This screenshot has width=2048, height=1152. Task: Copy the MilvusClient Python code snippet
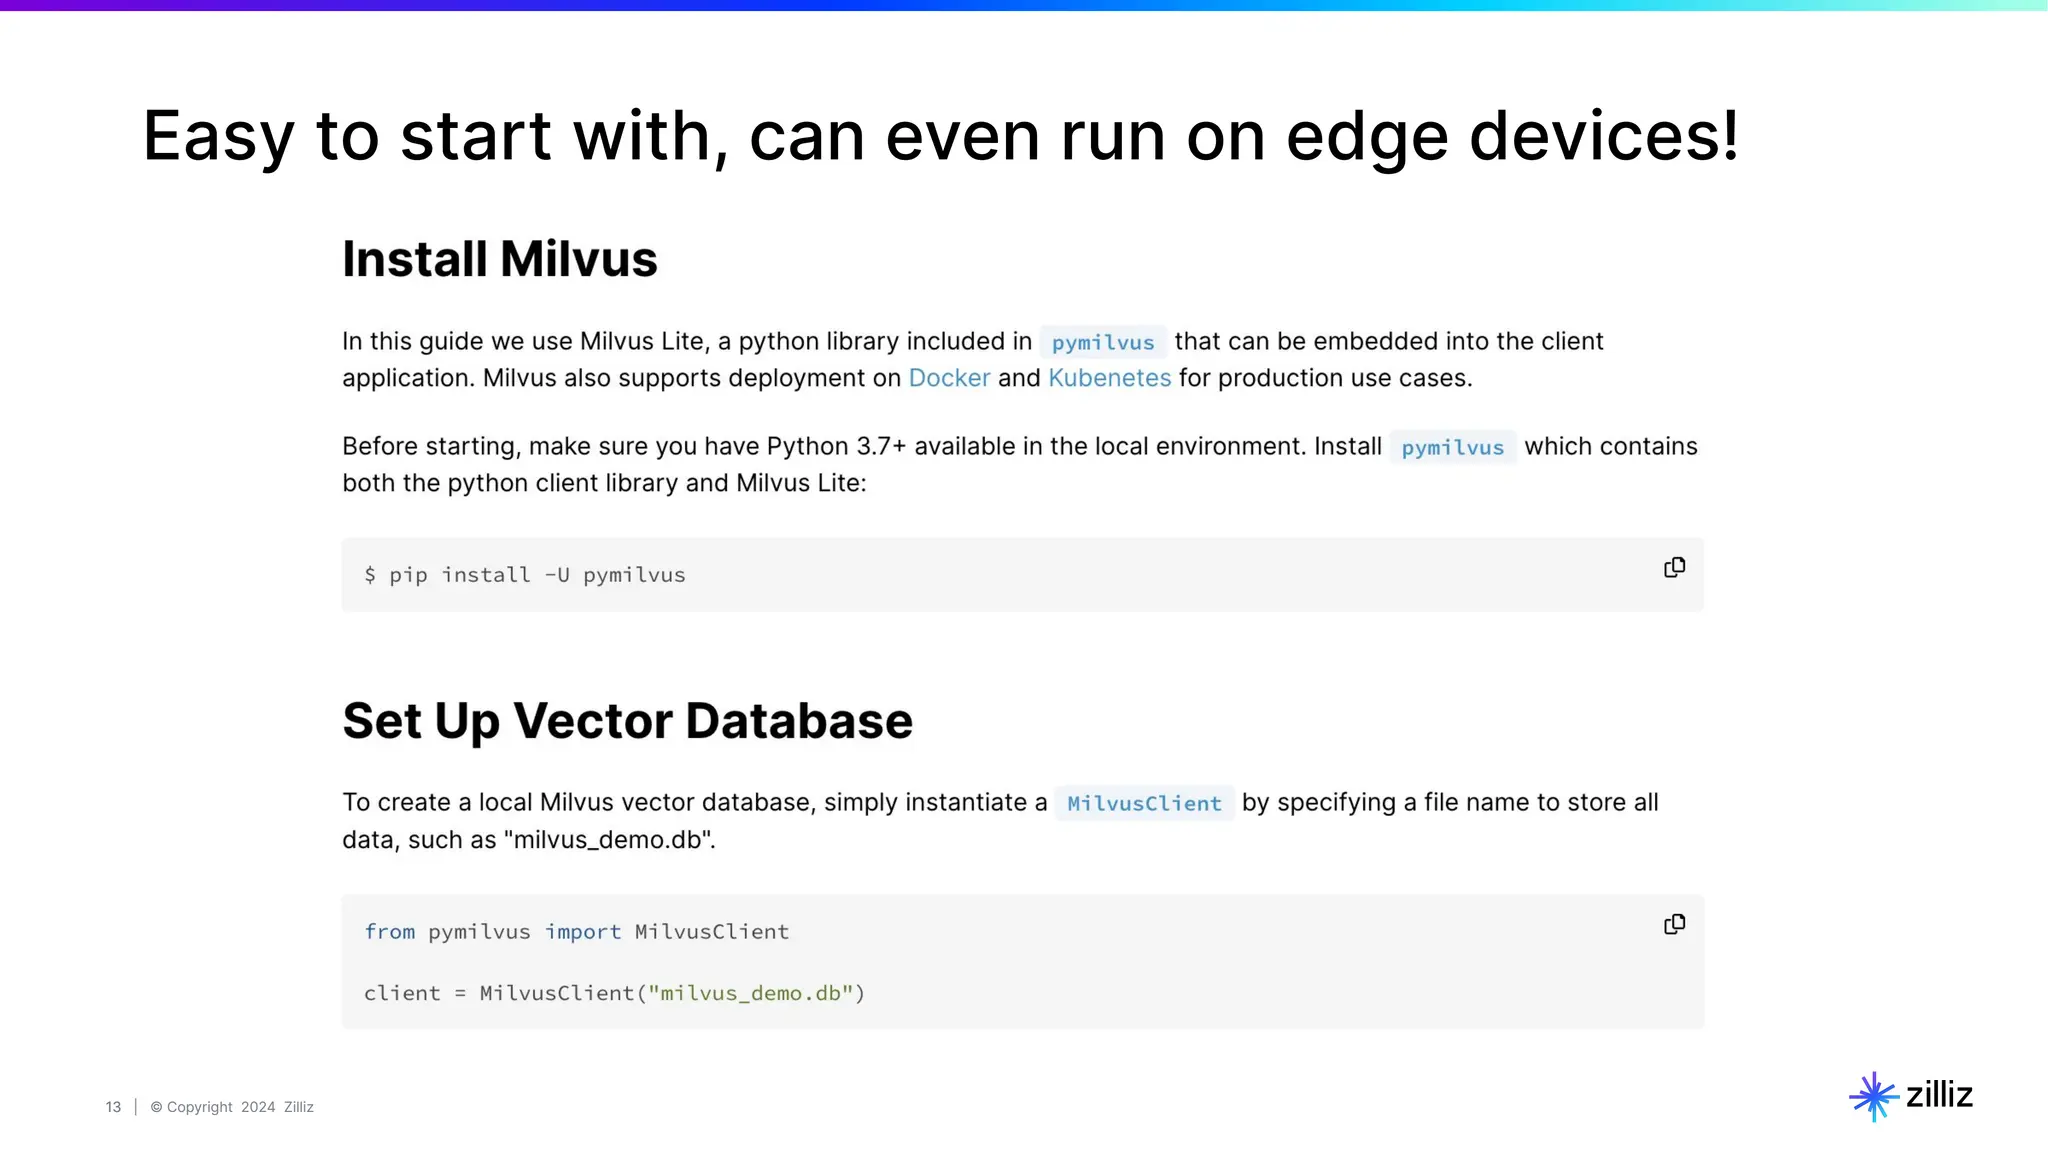(x=1674, y=925)
